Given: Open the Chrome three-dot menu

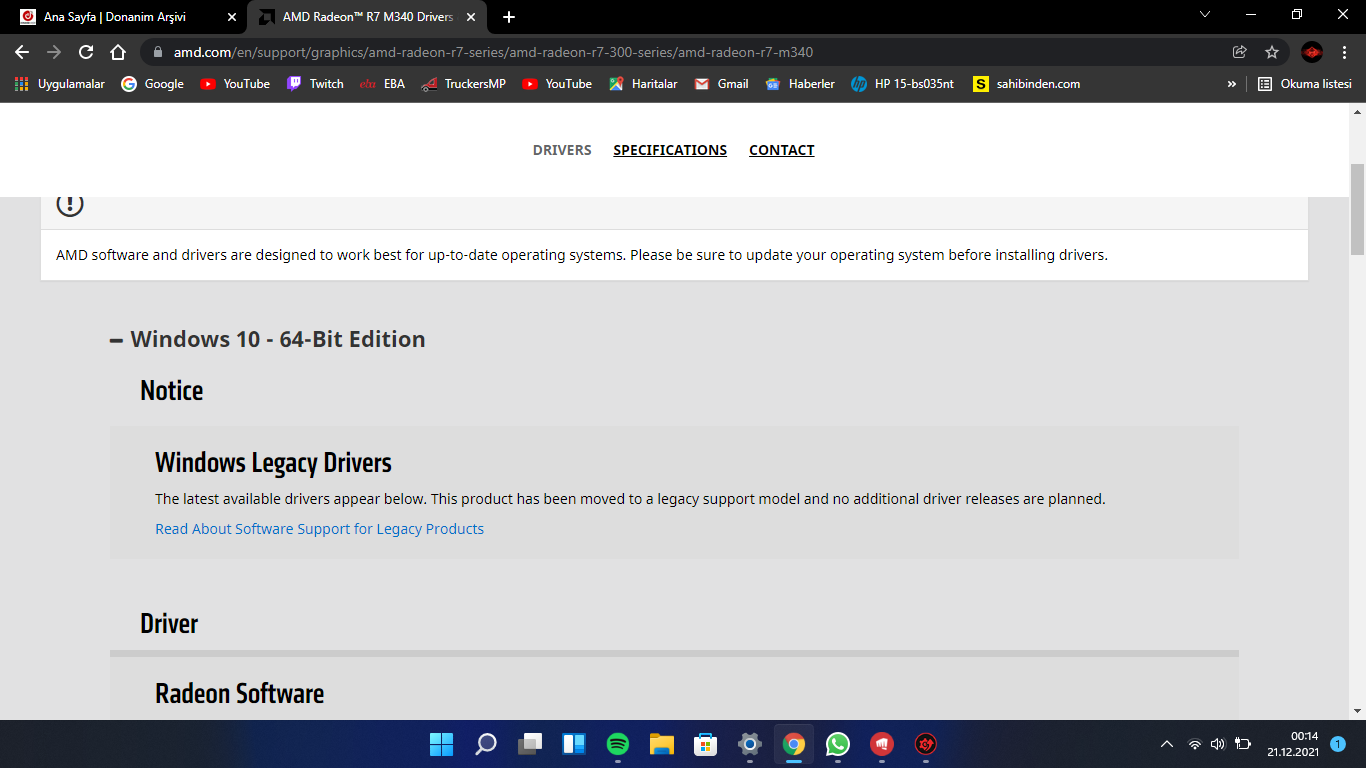Looking at the screenshot, I should coord(1344,52).
